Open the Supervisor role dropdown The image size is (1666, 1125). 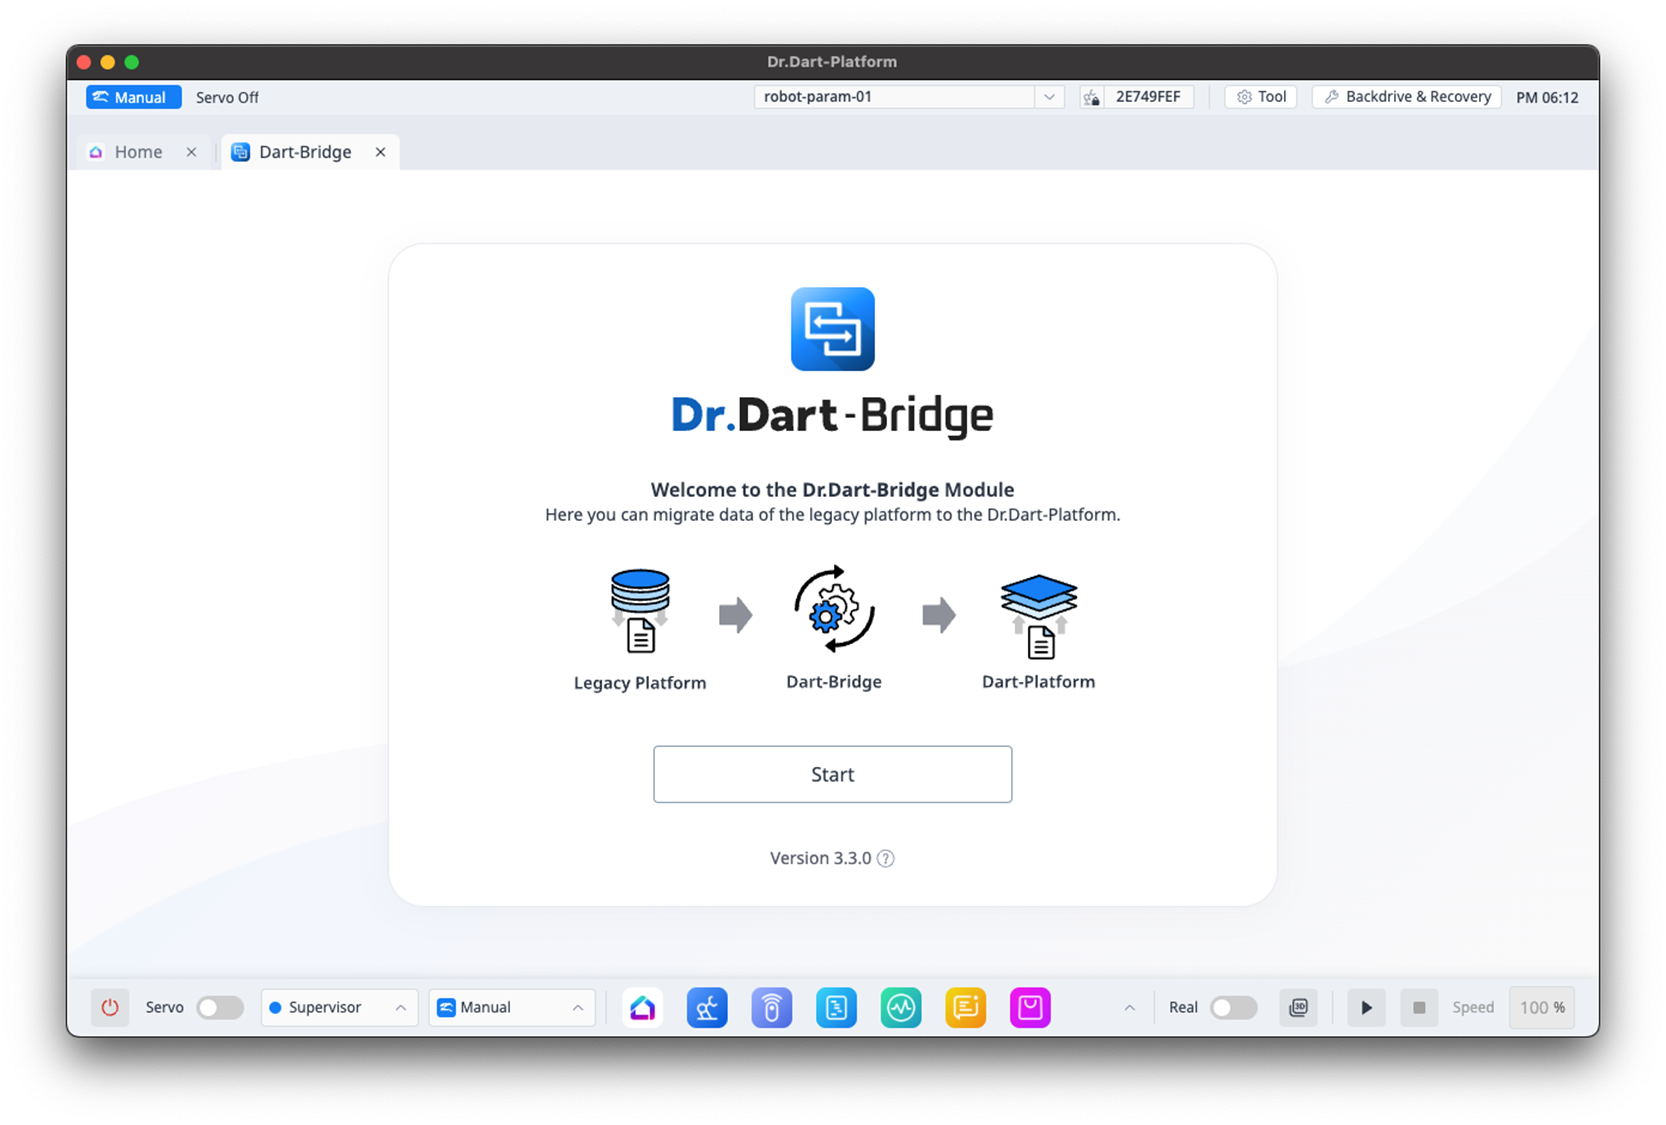pos(338,1007)
